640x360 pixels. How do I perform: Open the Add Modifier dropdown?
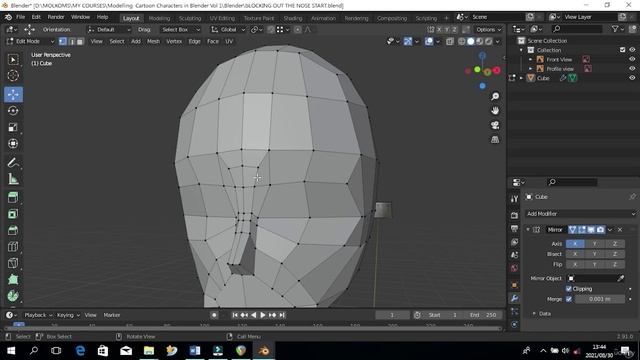click(x=580, y=214)
